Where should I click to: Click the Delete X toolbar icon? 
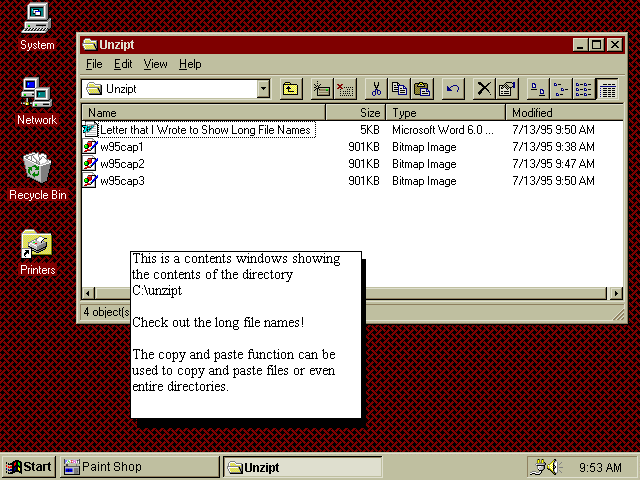484,89
